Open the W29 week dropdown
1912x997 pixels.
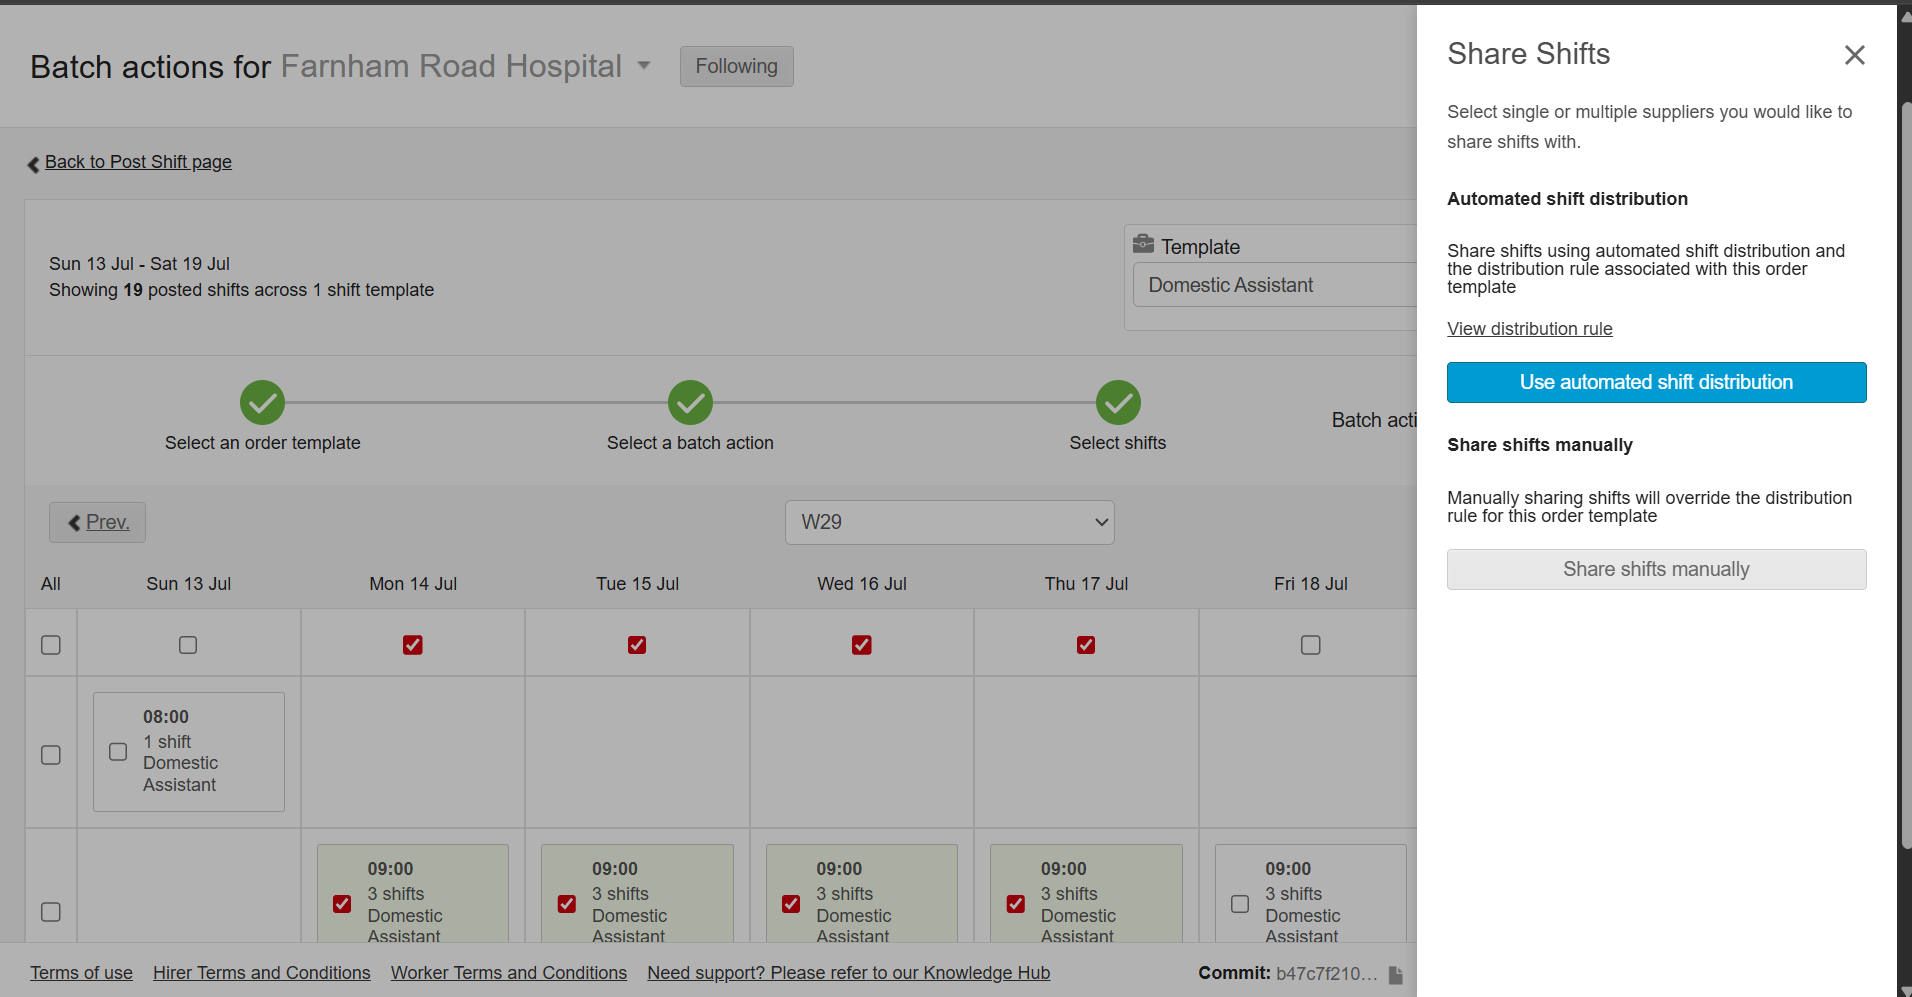[x=949, y=522]
